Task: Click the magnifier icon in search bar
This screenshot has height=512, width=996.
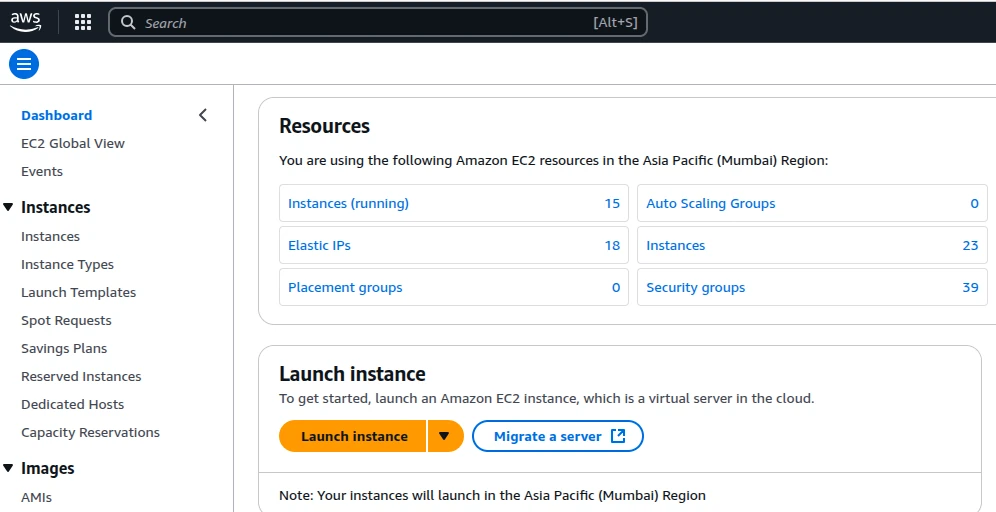Action: pos(128,23)
